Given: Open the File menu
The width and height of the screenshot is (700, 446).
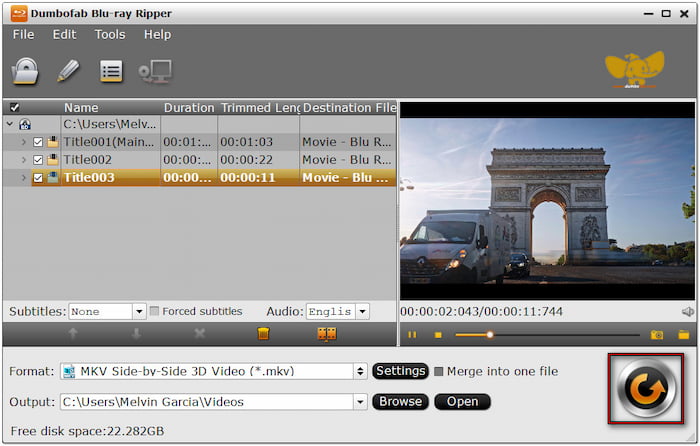Looking at the screenshot, I should click(23, 34).
